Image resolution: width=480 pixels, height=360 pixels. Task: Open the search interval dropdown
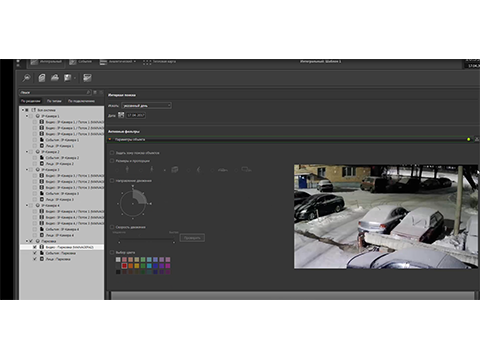pos(147,106)
